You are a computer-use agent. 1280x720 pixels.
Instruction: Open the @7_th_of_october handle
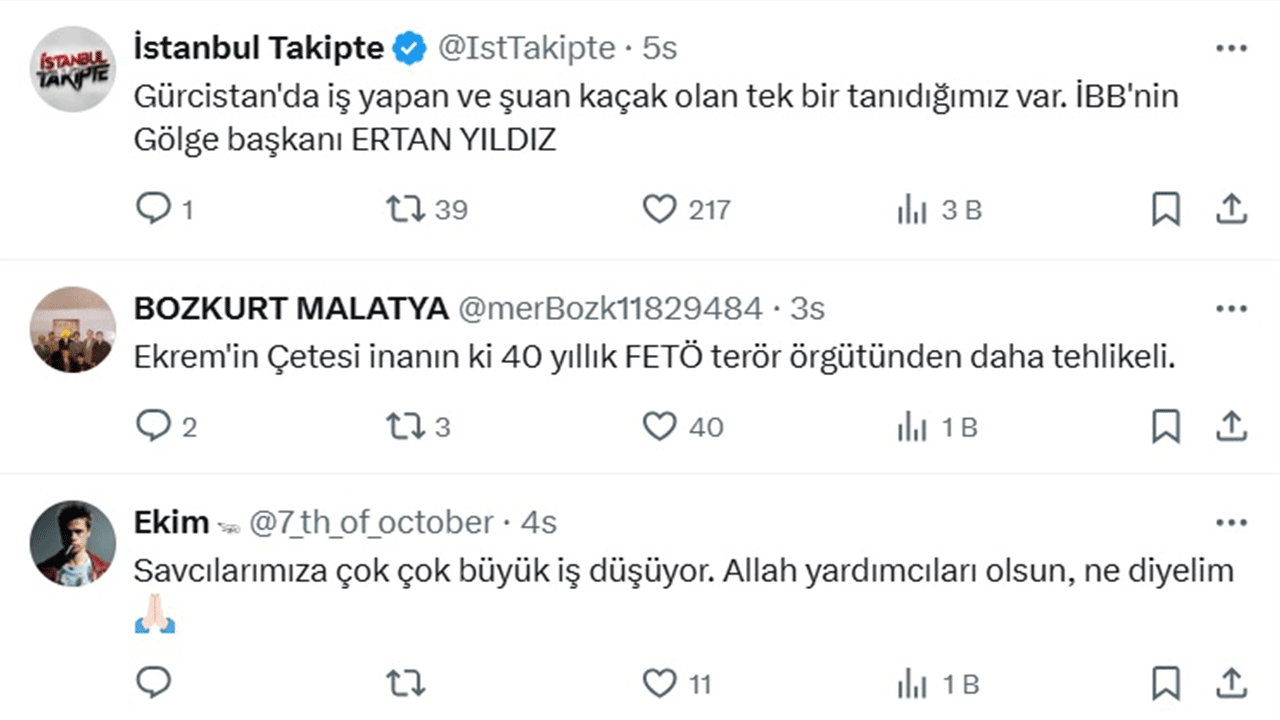click(370, 523)
